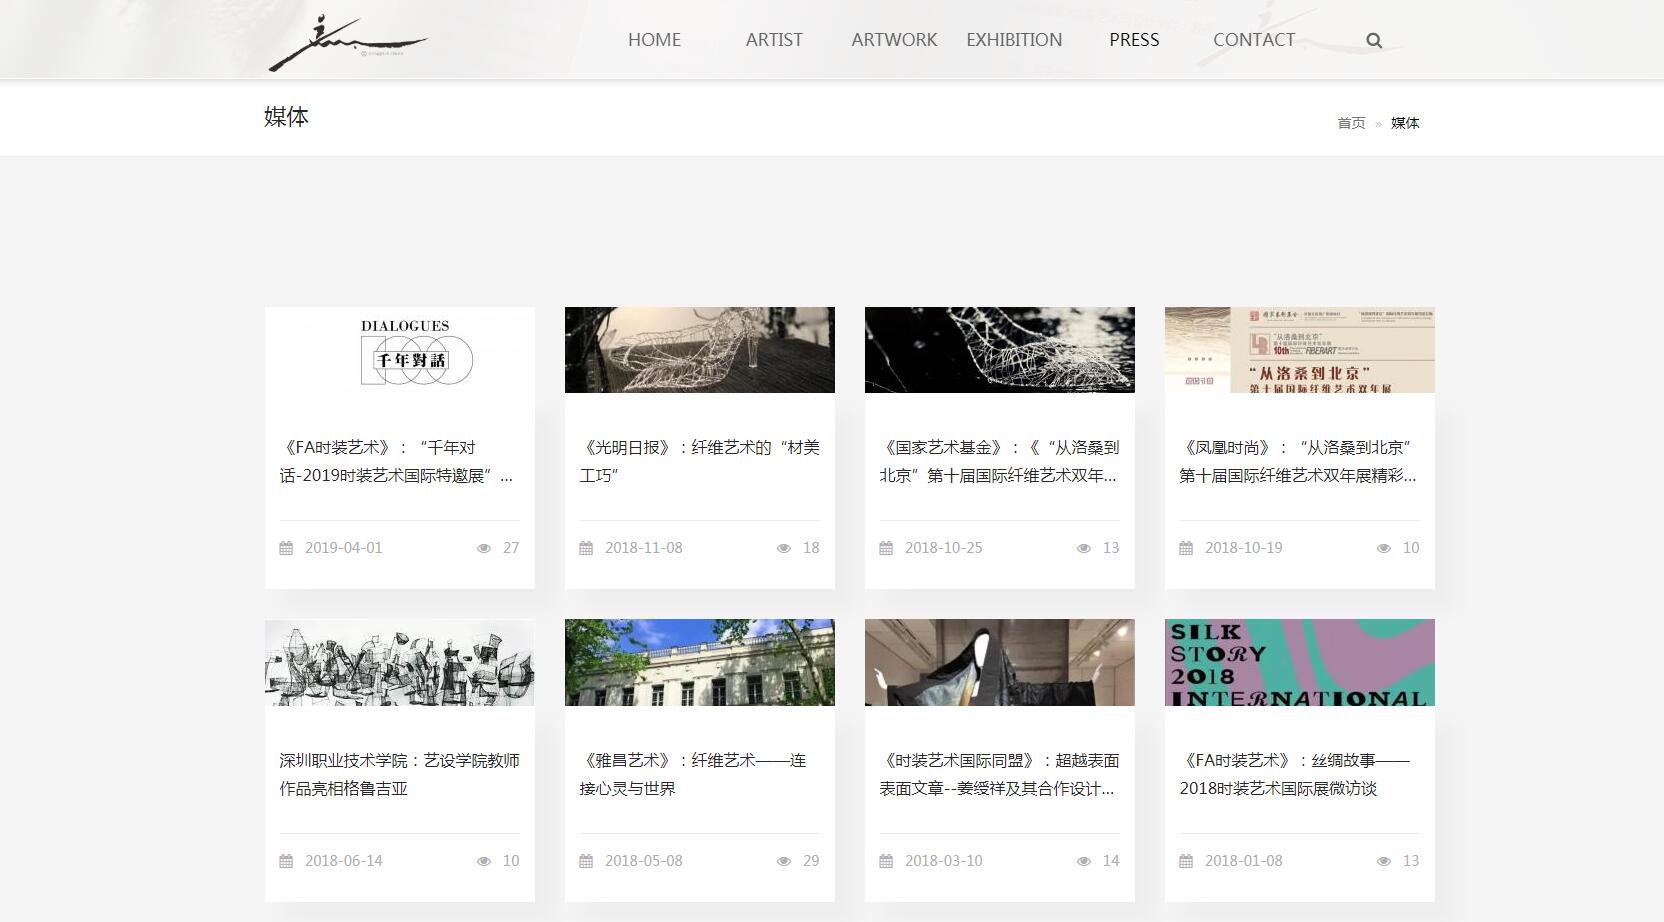Click the 首页 breadcrumb link
This screenshot has height=922, width=1664.
(x=1351, y=123)
